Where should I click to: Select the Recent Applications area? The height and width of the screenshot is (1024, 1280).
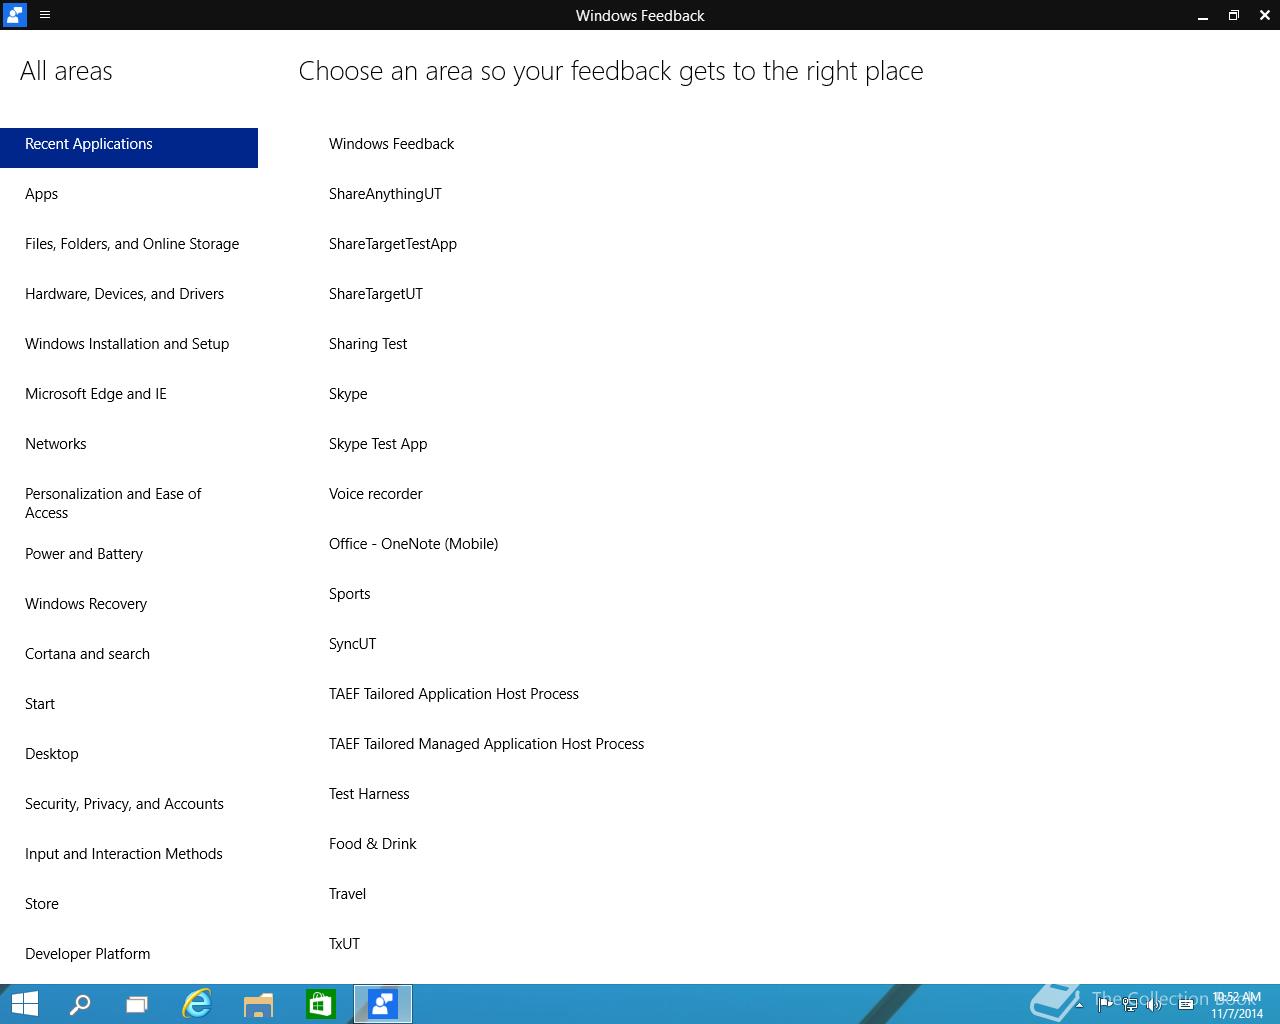[129, 147]
